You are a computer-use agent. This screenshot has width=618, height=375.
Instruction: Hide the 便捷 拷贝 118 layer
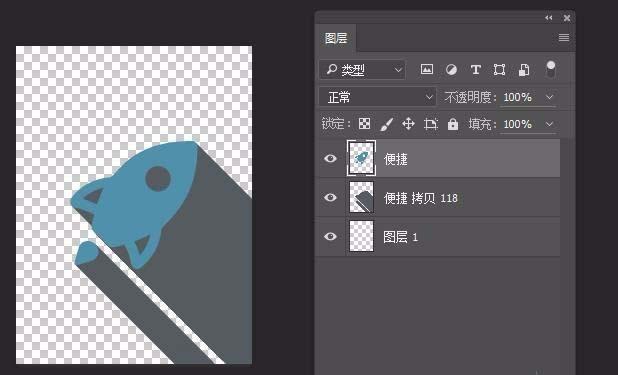(330, 197)
